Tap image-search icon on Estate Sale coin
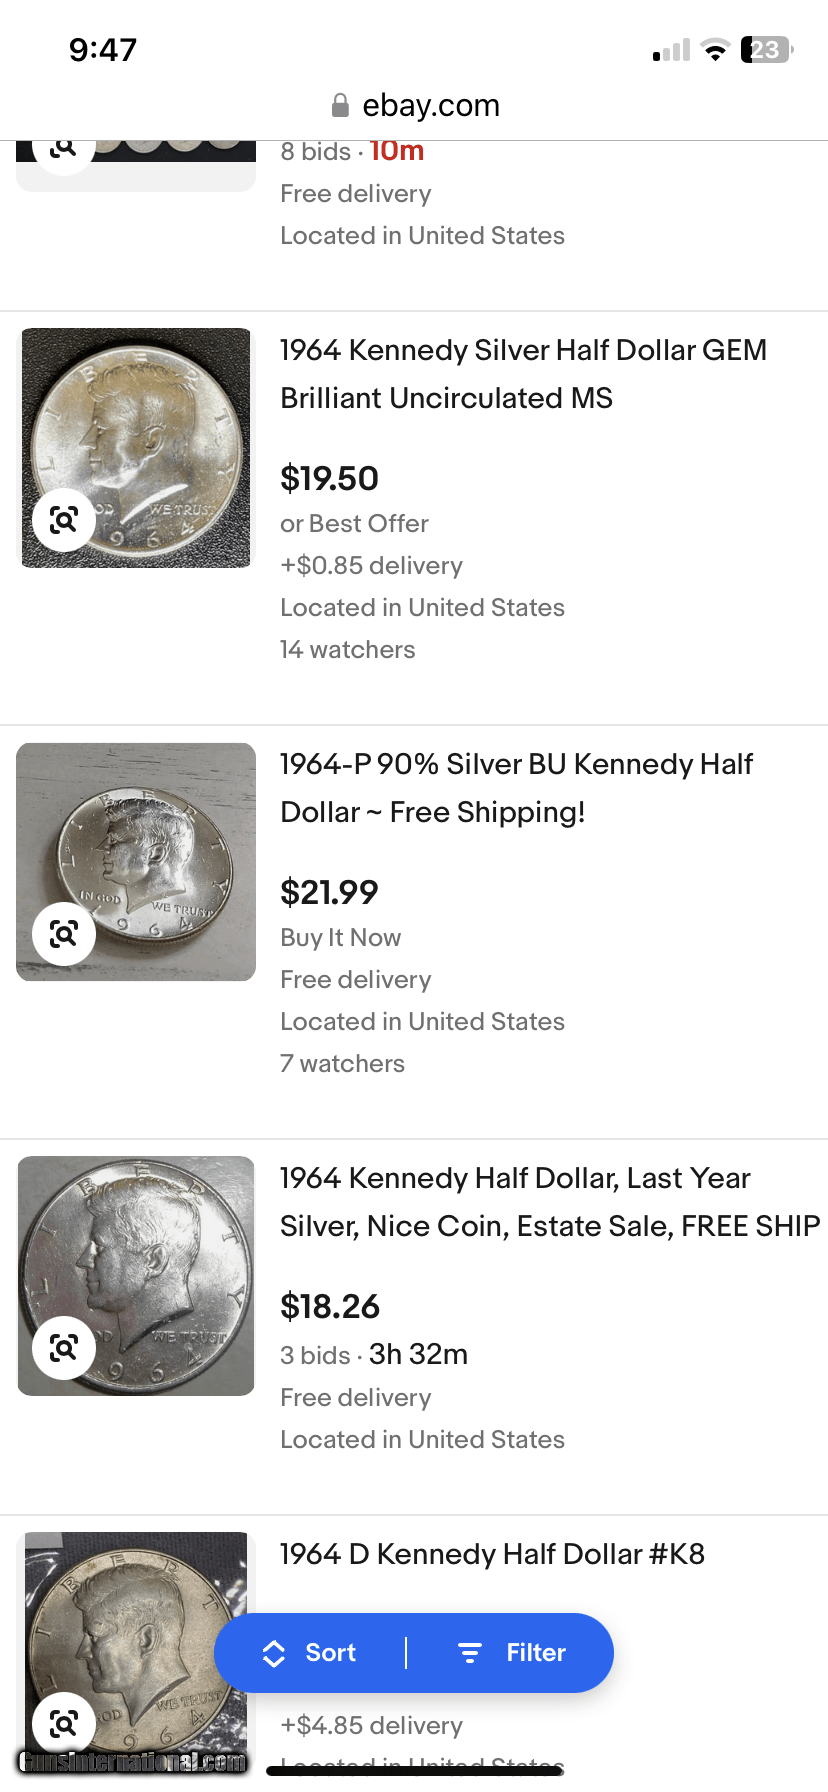This screenshot has width=828, height=1792. pos(64,1348)
